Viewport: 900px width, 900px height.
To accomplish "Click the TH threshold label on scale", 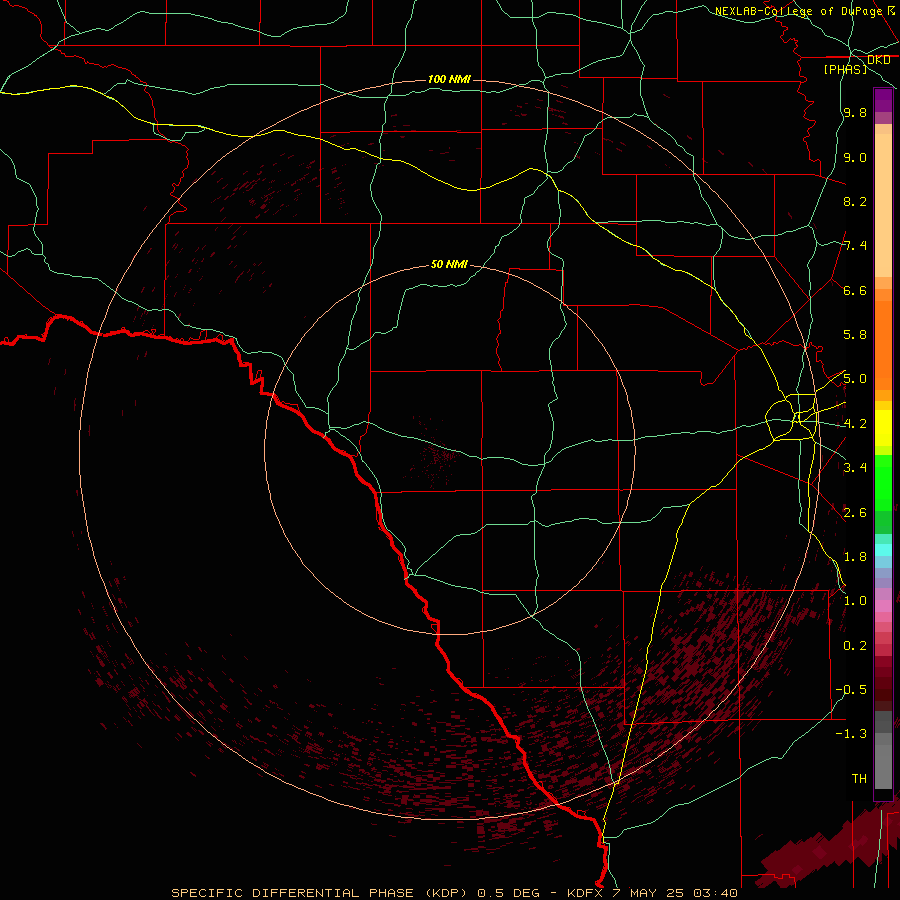I will (859, 779).
